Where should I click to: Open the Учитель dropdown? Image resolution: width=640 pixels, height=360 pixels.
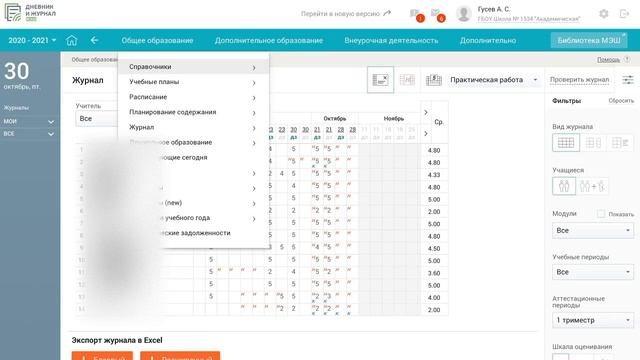pyautogui.click(x=97, y=119)
